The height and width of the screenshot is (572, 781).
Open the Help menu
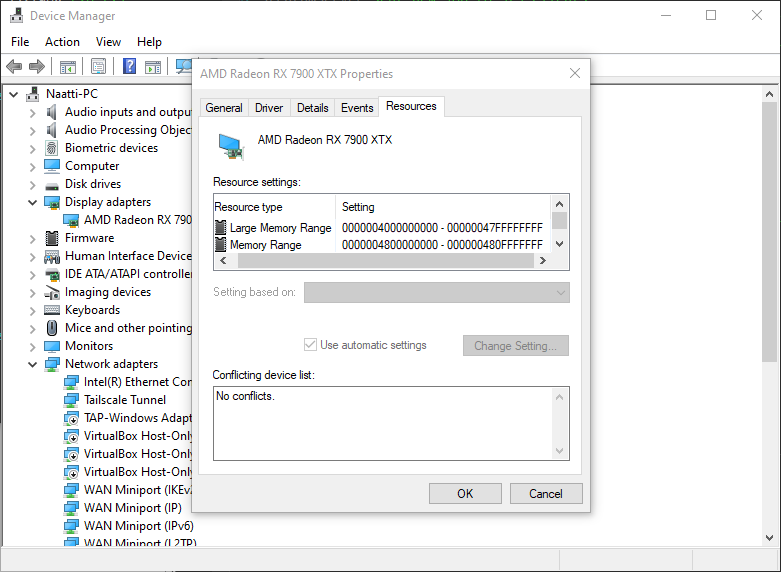tap(149, 42)
